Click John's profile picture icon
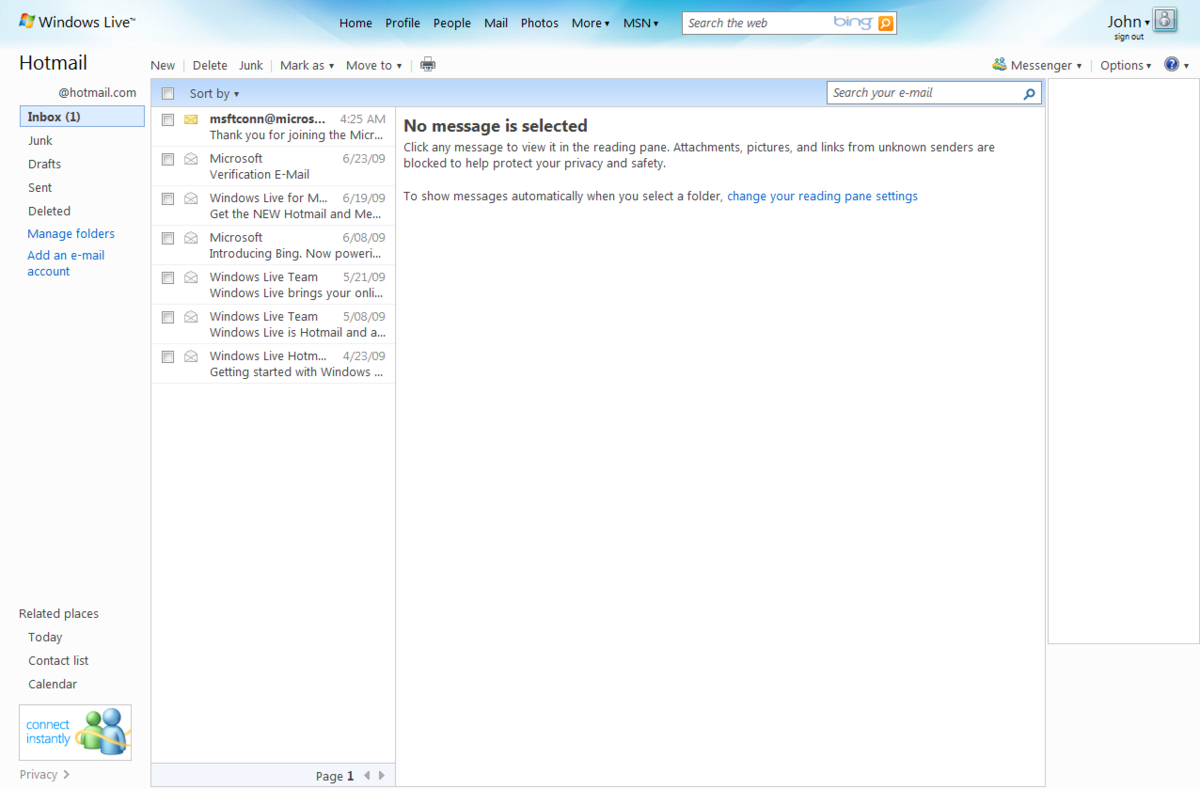Image resolution: width=1200 pixels, height=789 pixels. (x=1165, y=20)
